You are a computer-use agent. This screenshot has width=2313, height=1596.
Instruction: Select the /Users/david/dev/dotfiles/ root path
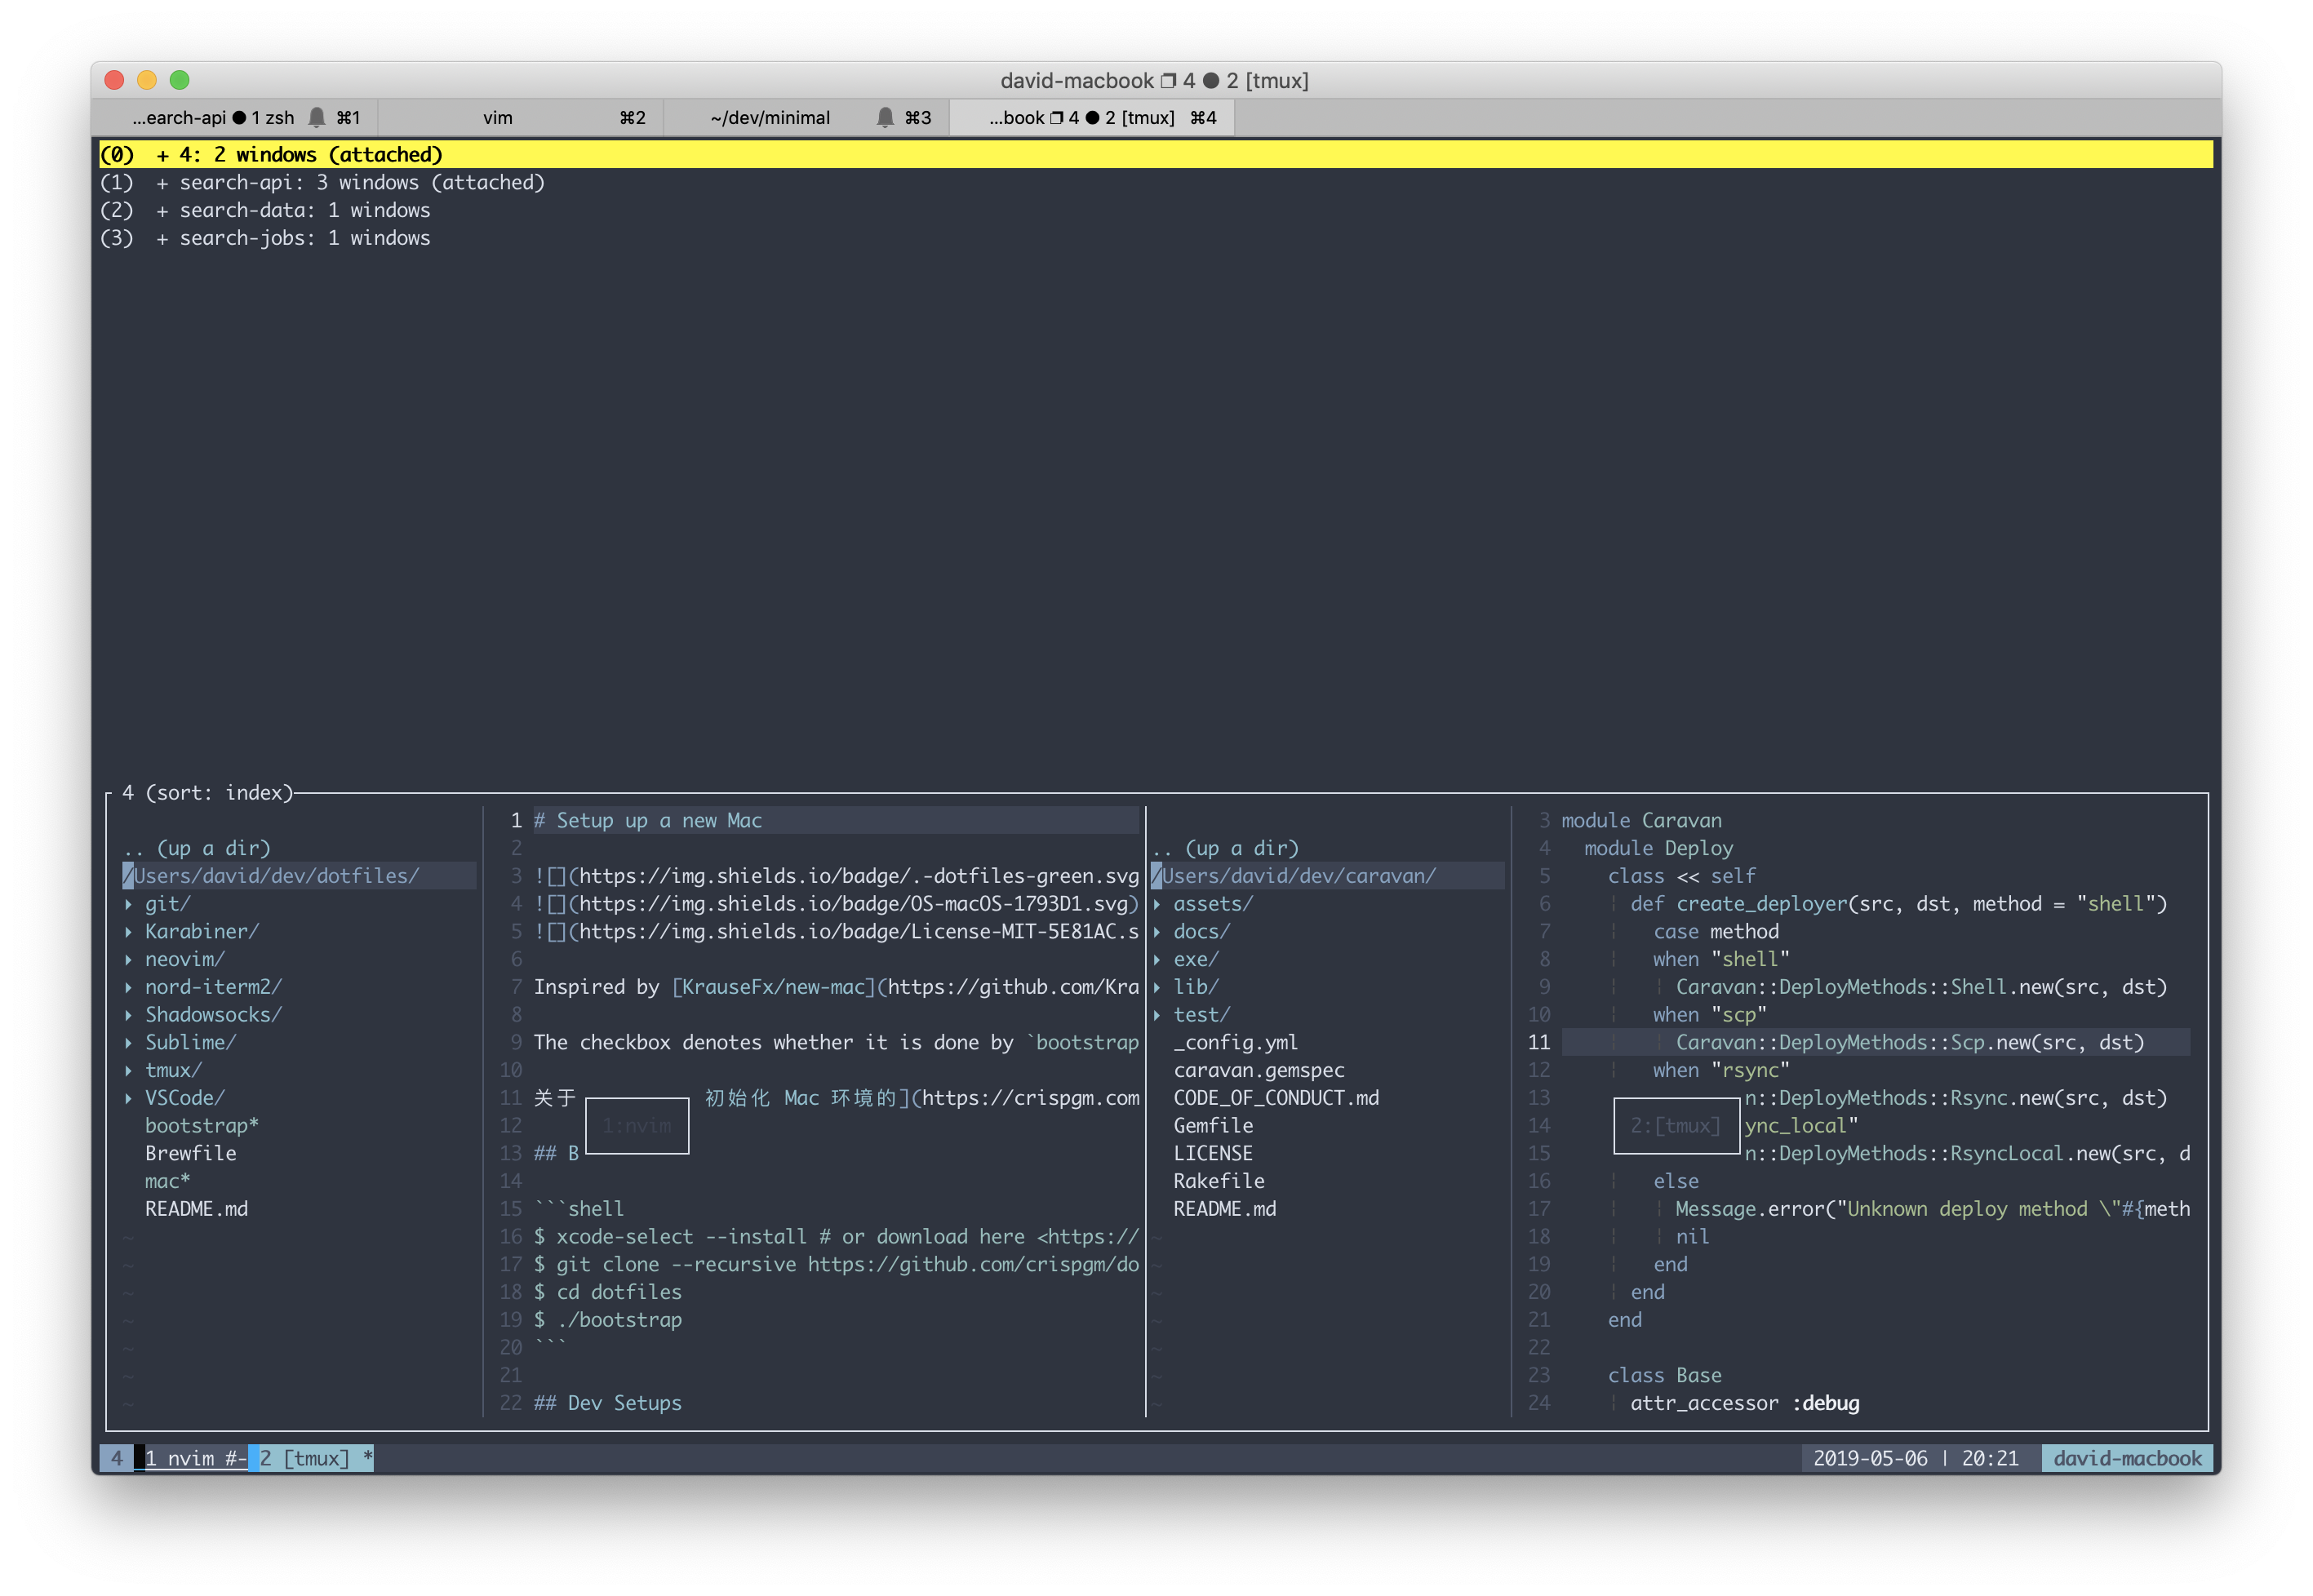coord(271,876)
